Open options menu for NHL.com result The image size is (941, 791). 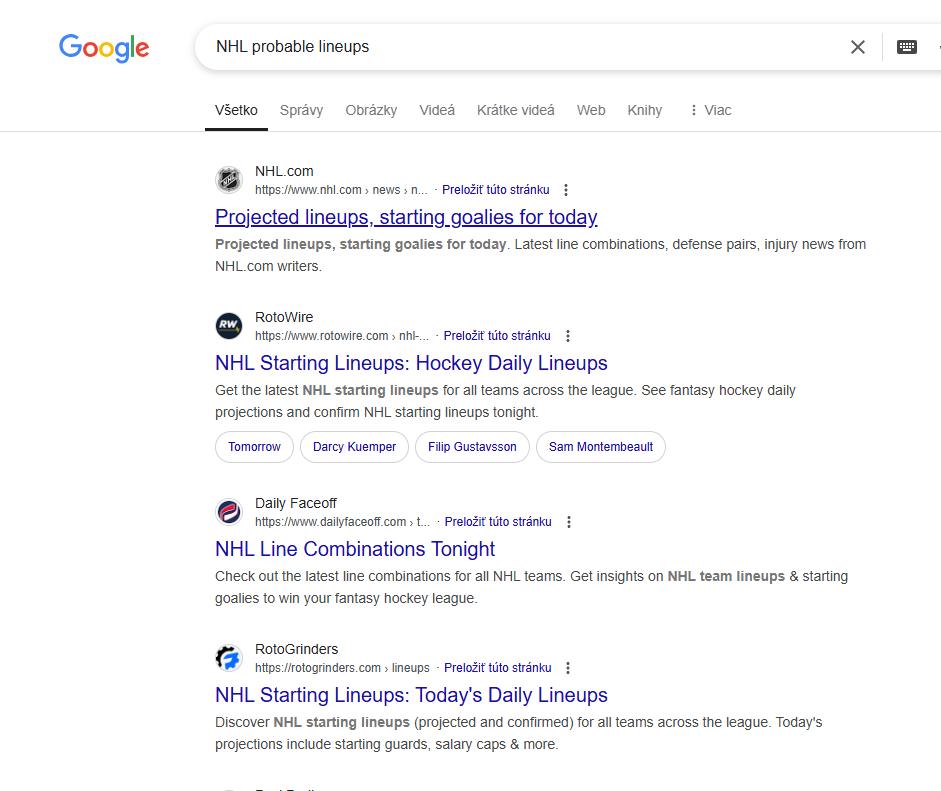(566, 190)
